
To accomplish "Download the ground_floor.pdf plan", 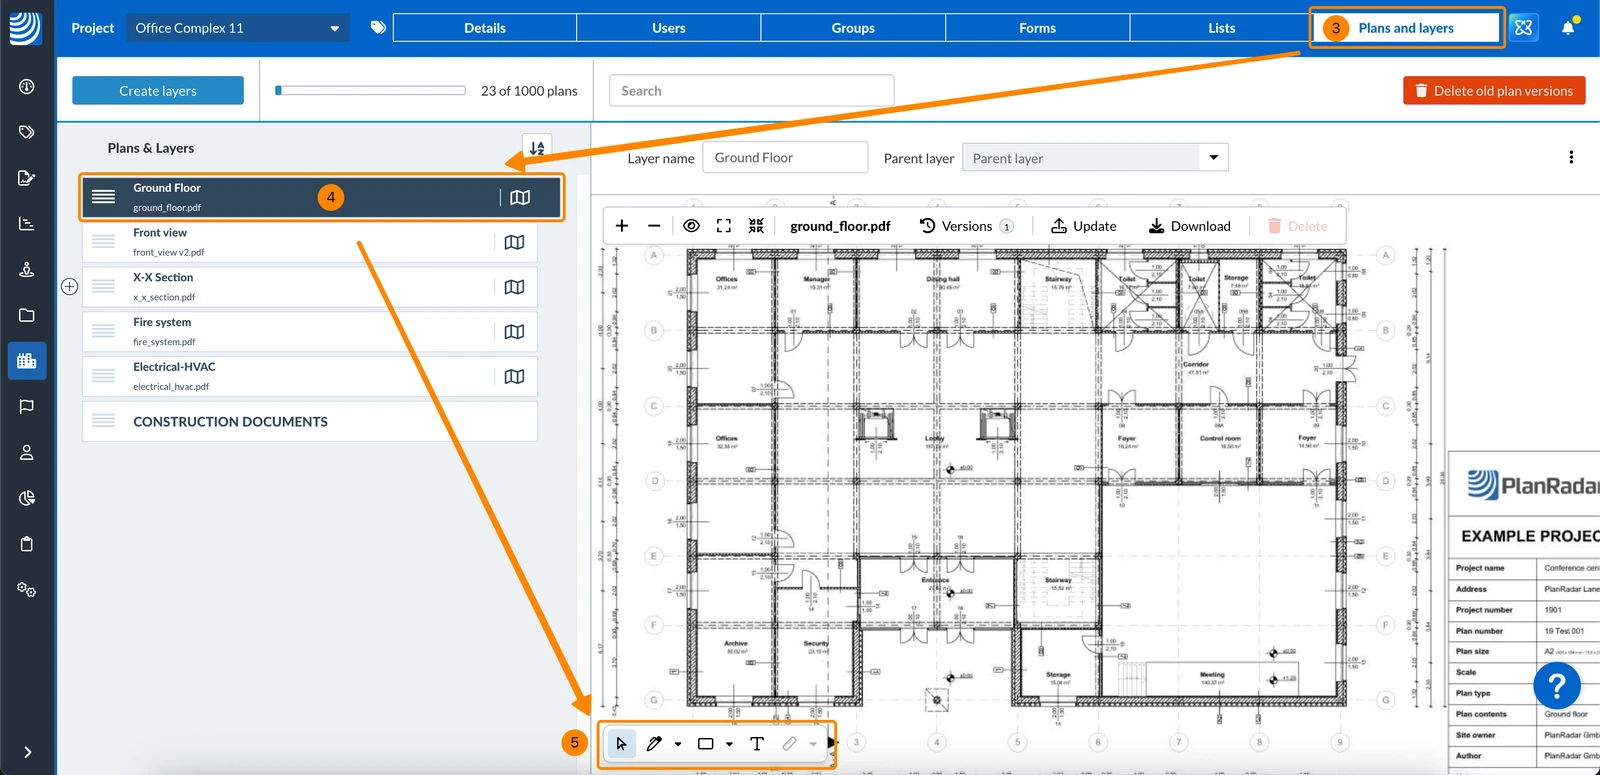I will (1189, 226).
